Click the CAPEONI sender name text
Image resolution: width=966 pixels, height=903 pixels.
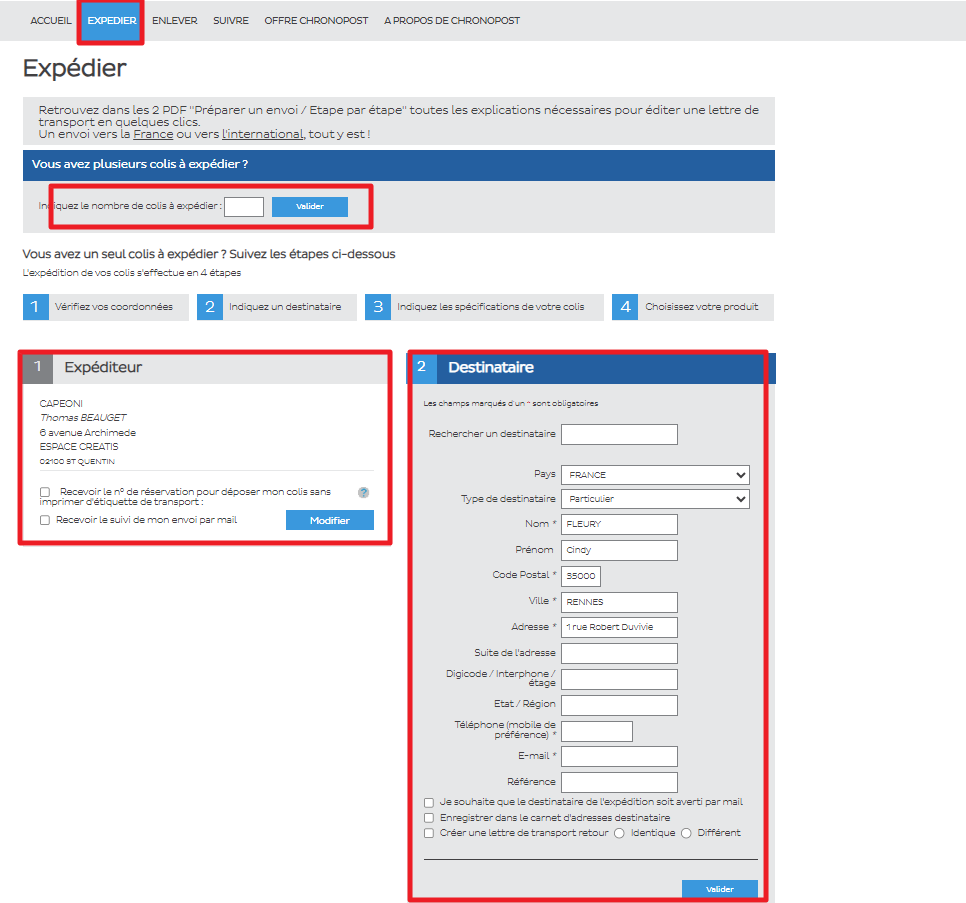61,403
